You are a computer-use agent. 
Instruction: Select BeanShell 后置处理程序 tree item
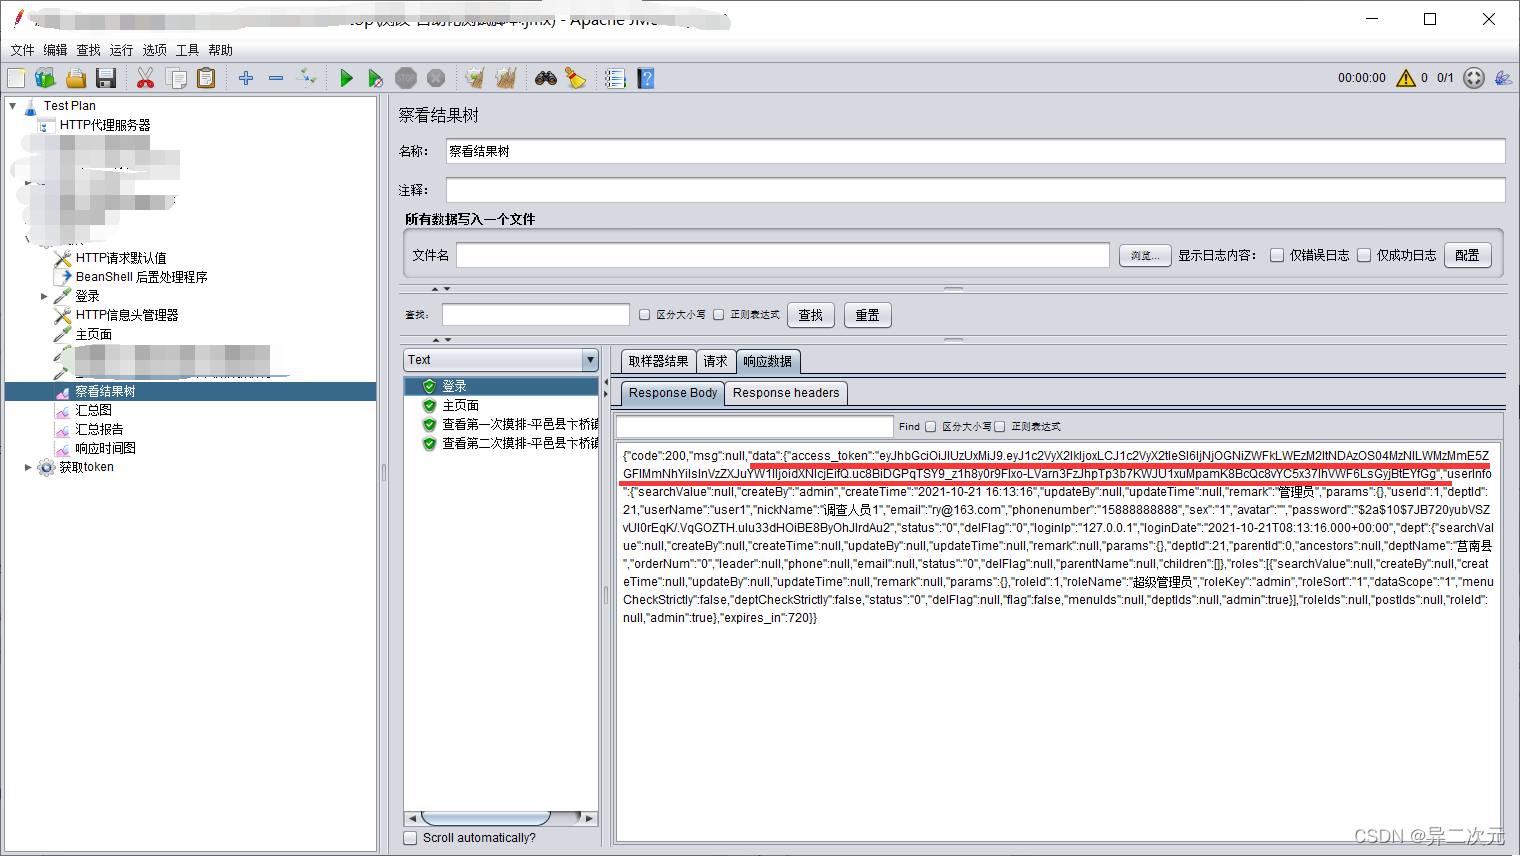(x=141, y=277)
